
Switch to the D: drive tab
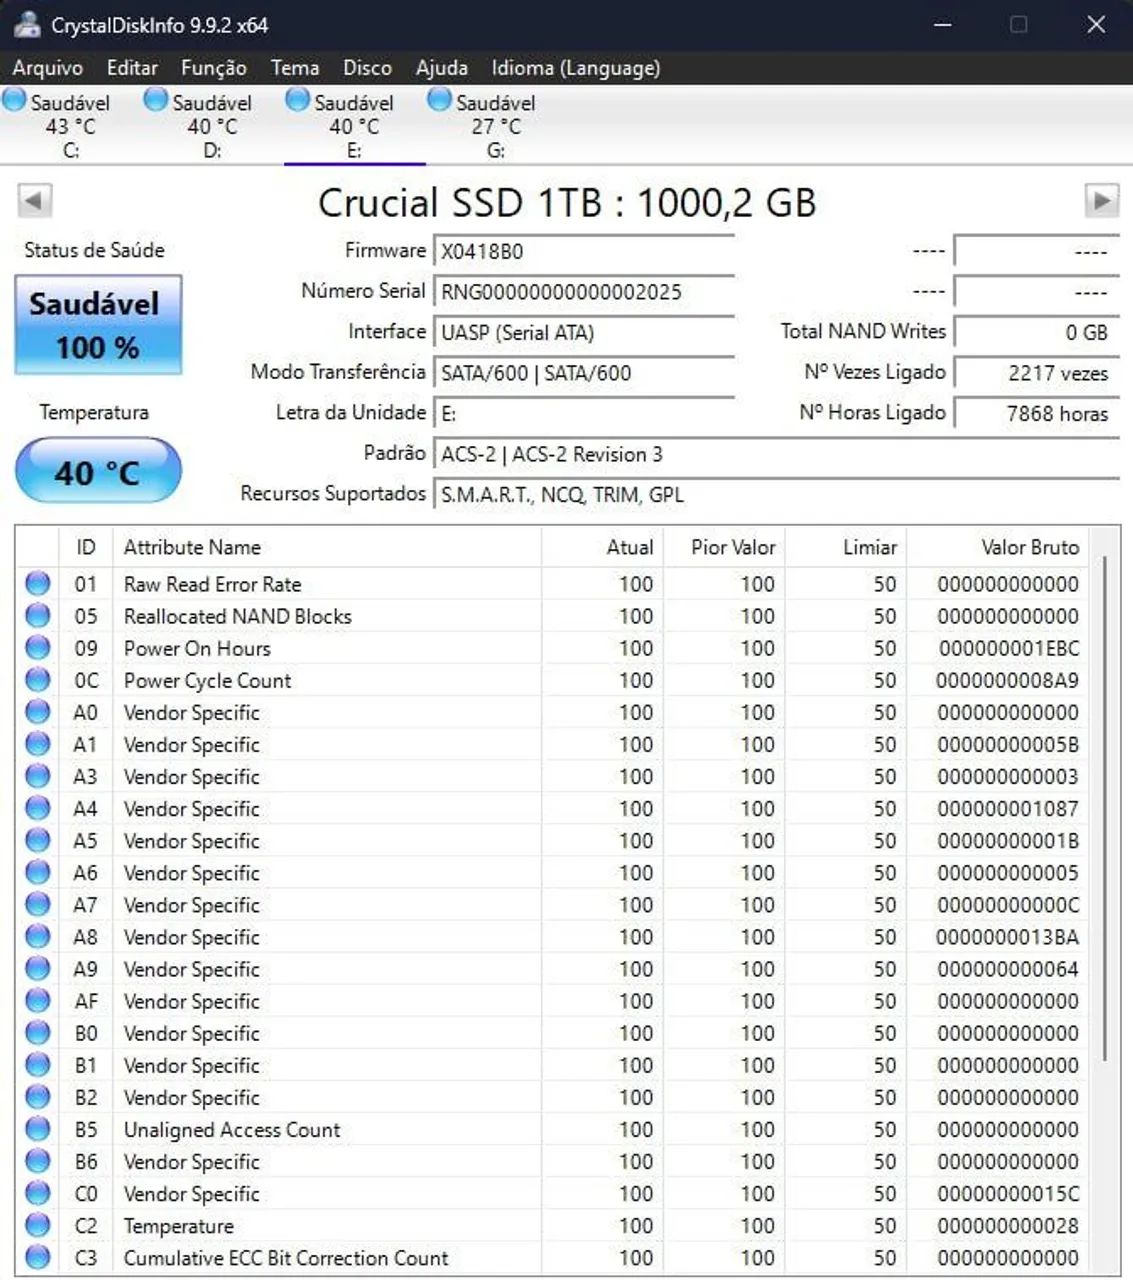pos(212,125)
